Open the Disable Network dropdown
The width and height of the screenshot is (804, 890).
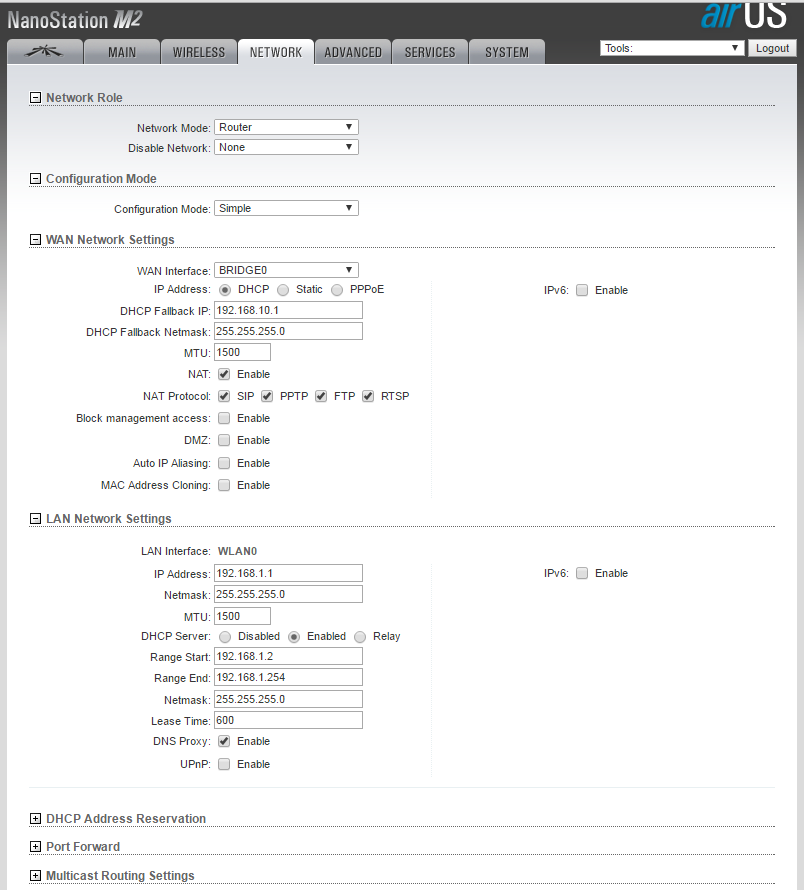click(286, 147)
